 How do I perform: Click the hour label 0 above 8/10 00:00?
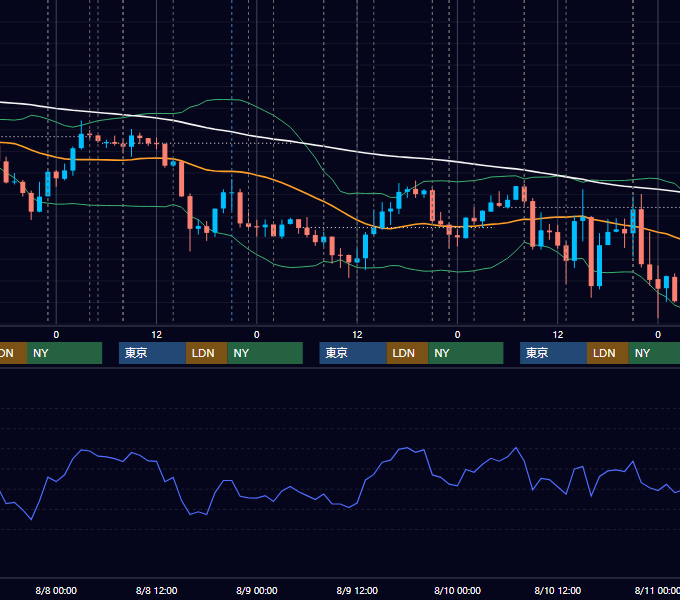point(458,335)
